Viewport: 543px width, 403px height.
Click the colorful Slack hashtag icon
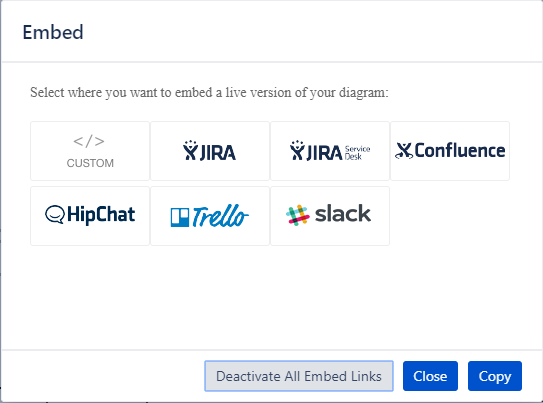297,215
